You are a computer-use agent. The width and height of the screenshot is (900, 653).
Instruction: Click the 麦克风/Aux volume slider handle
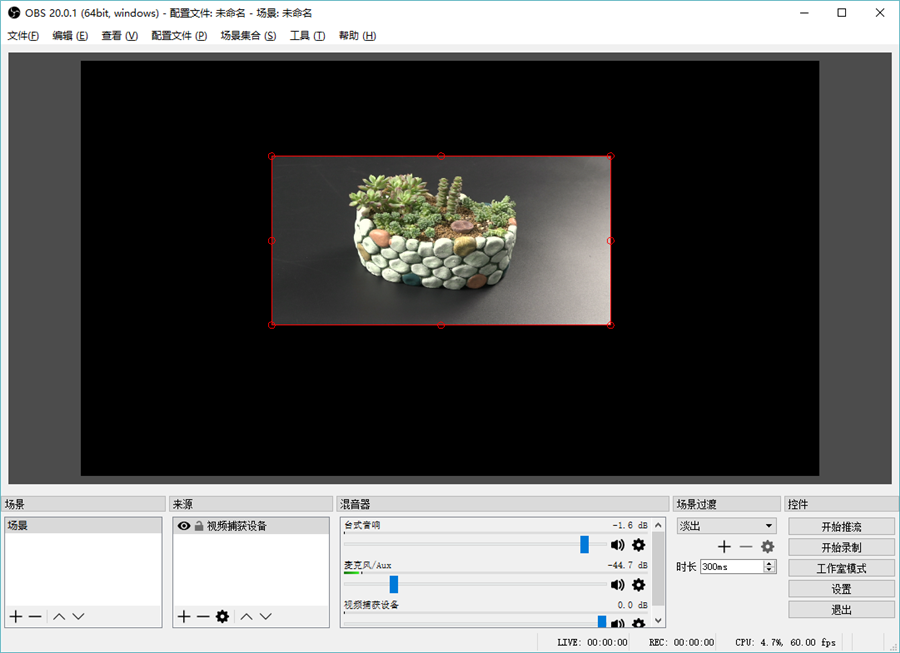(x=394, y=585)
